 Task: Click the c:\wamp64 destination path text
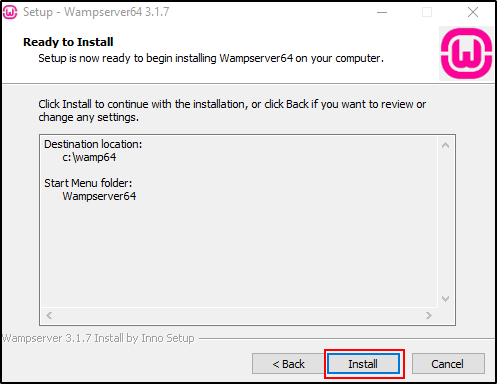point(89,157)
